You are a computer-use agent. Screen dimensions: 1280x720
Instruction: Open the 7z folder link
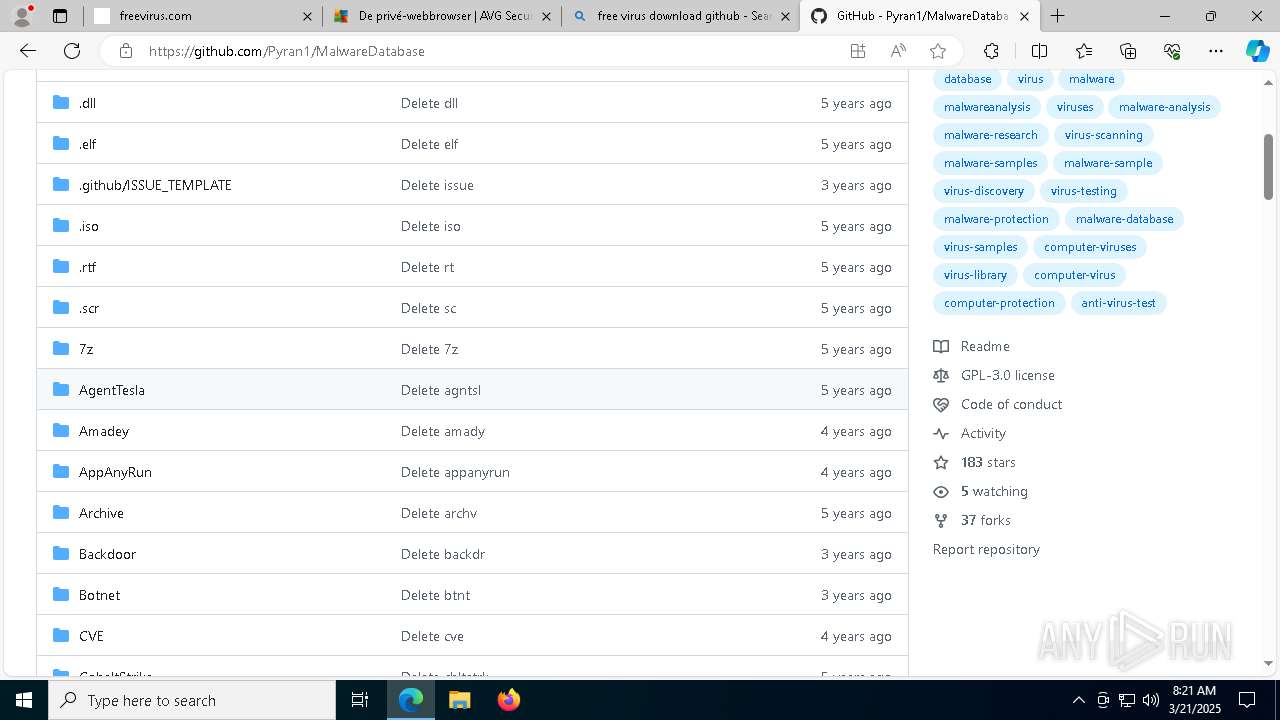(x=86, y=349)
